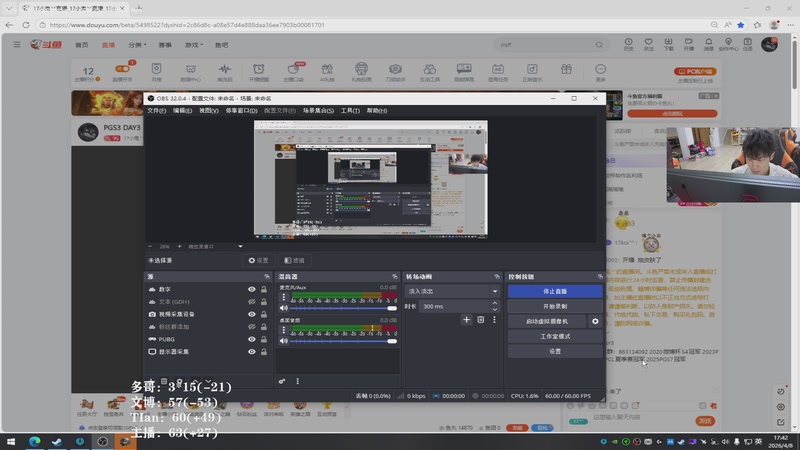The image size is (800, 450).
Task: Open 关注 heart icon in Douyu header
Action: pos(648,44)
